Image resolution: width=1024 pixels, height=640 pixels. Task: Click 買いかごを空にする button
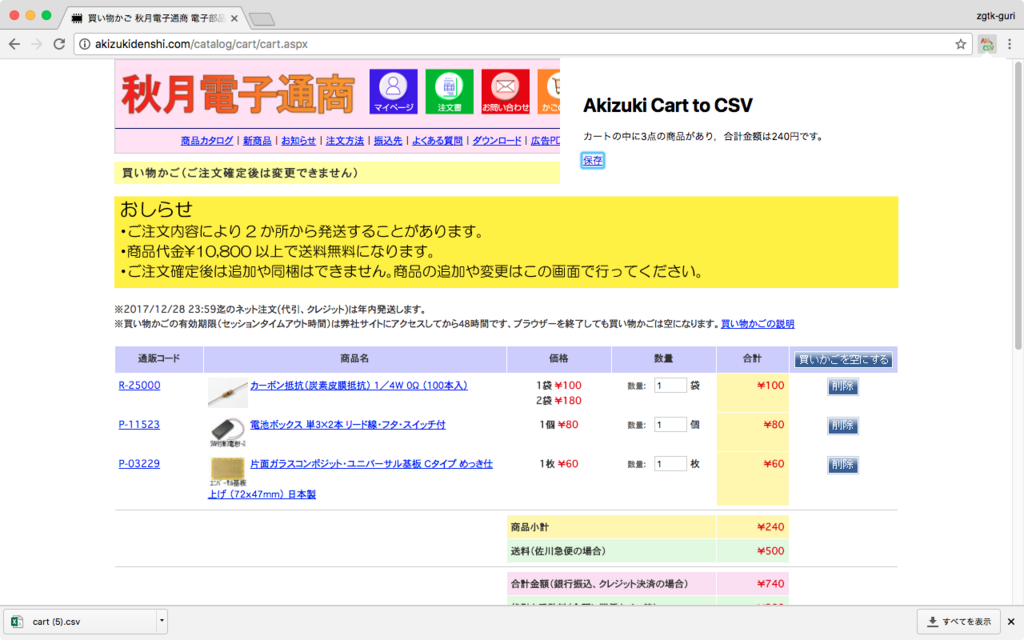click(x=843, y=360)
